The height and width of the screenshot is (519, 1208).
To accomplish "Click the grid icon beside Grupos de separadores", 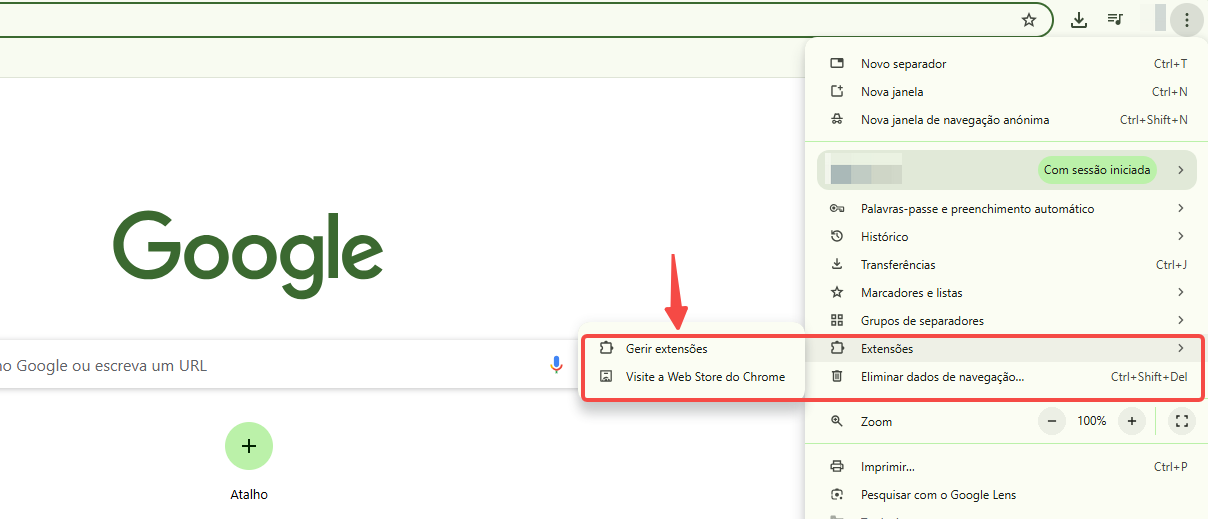I will (x=837, y=320).
